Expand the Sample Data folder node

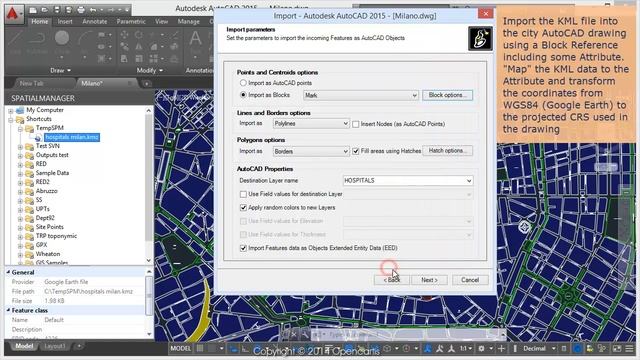click(x=20, y=173)
